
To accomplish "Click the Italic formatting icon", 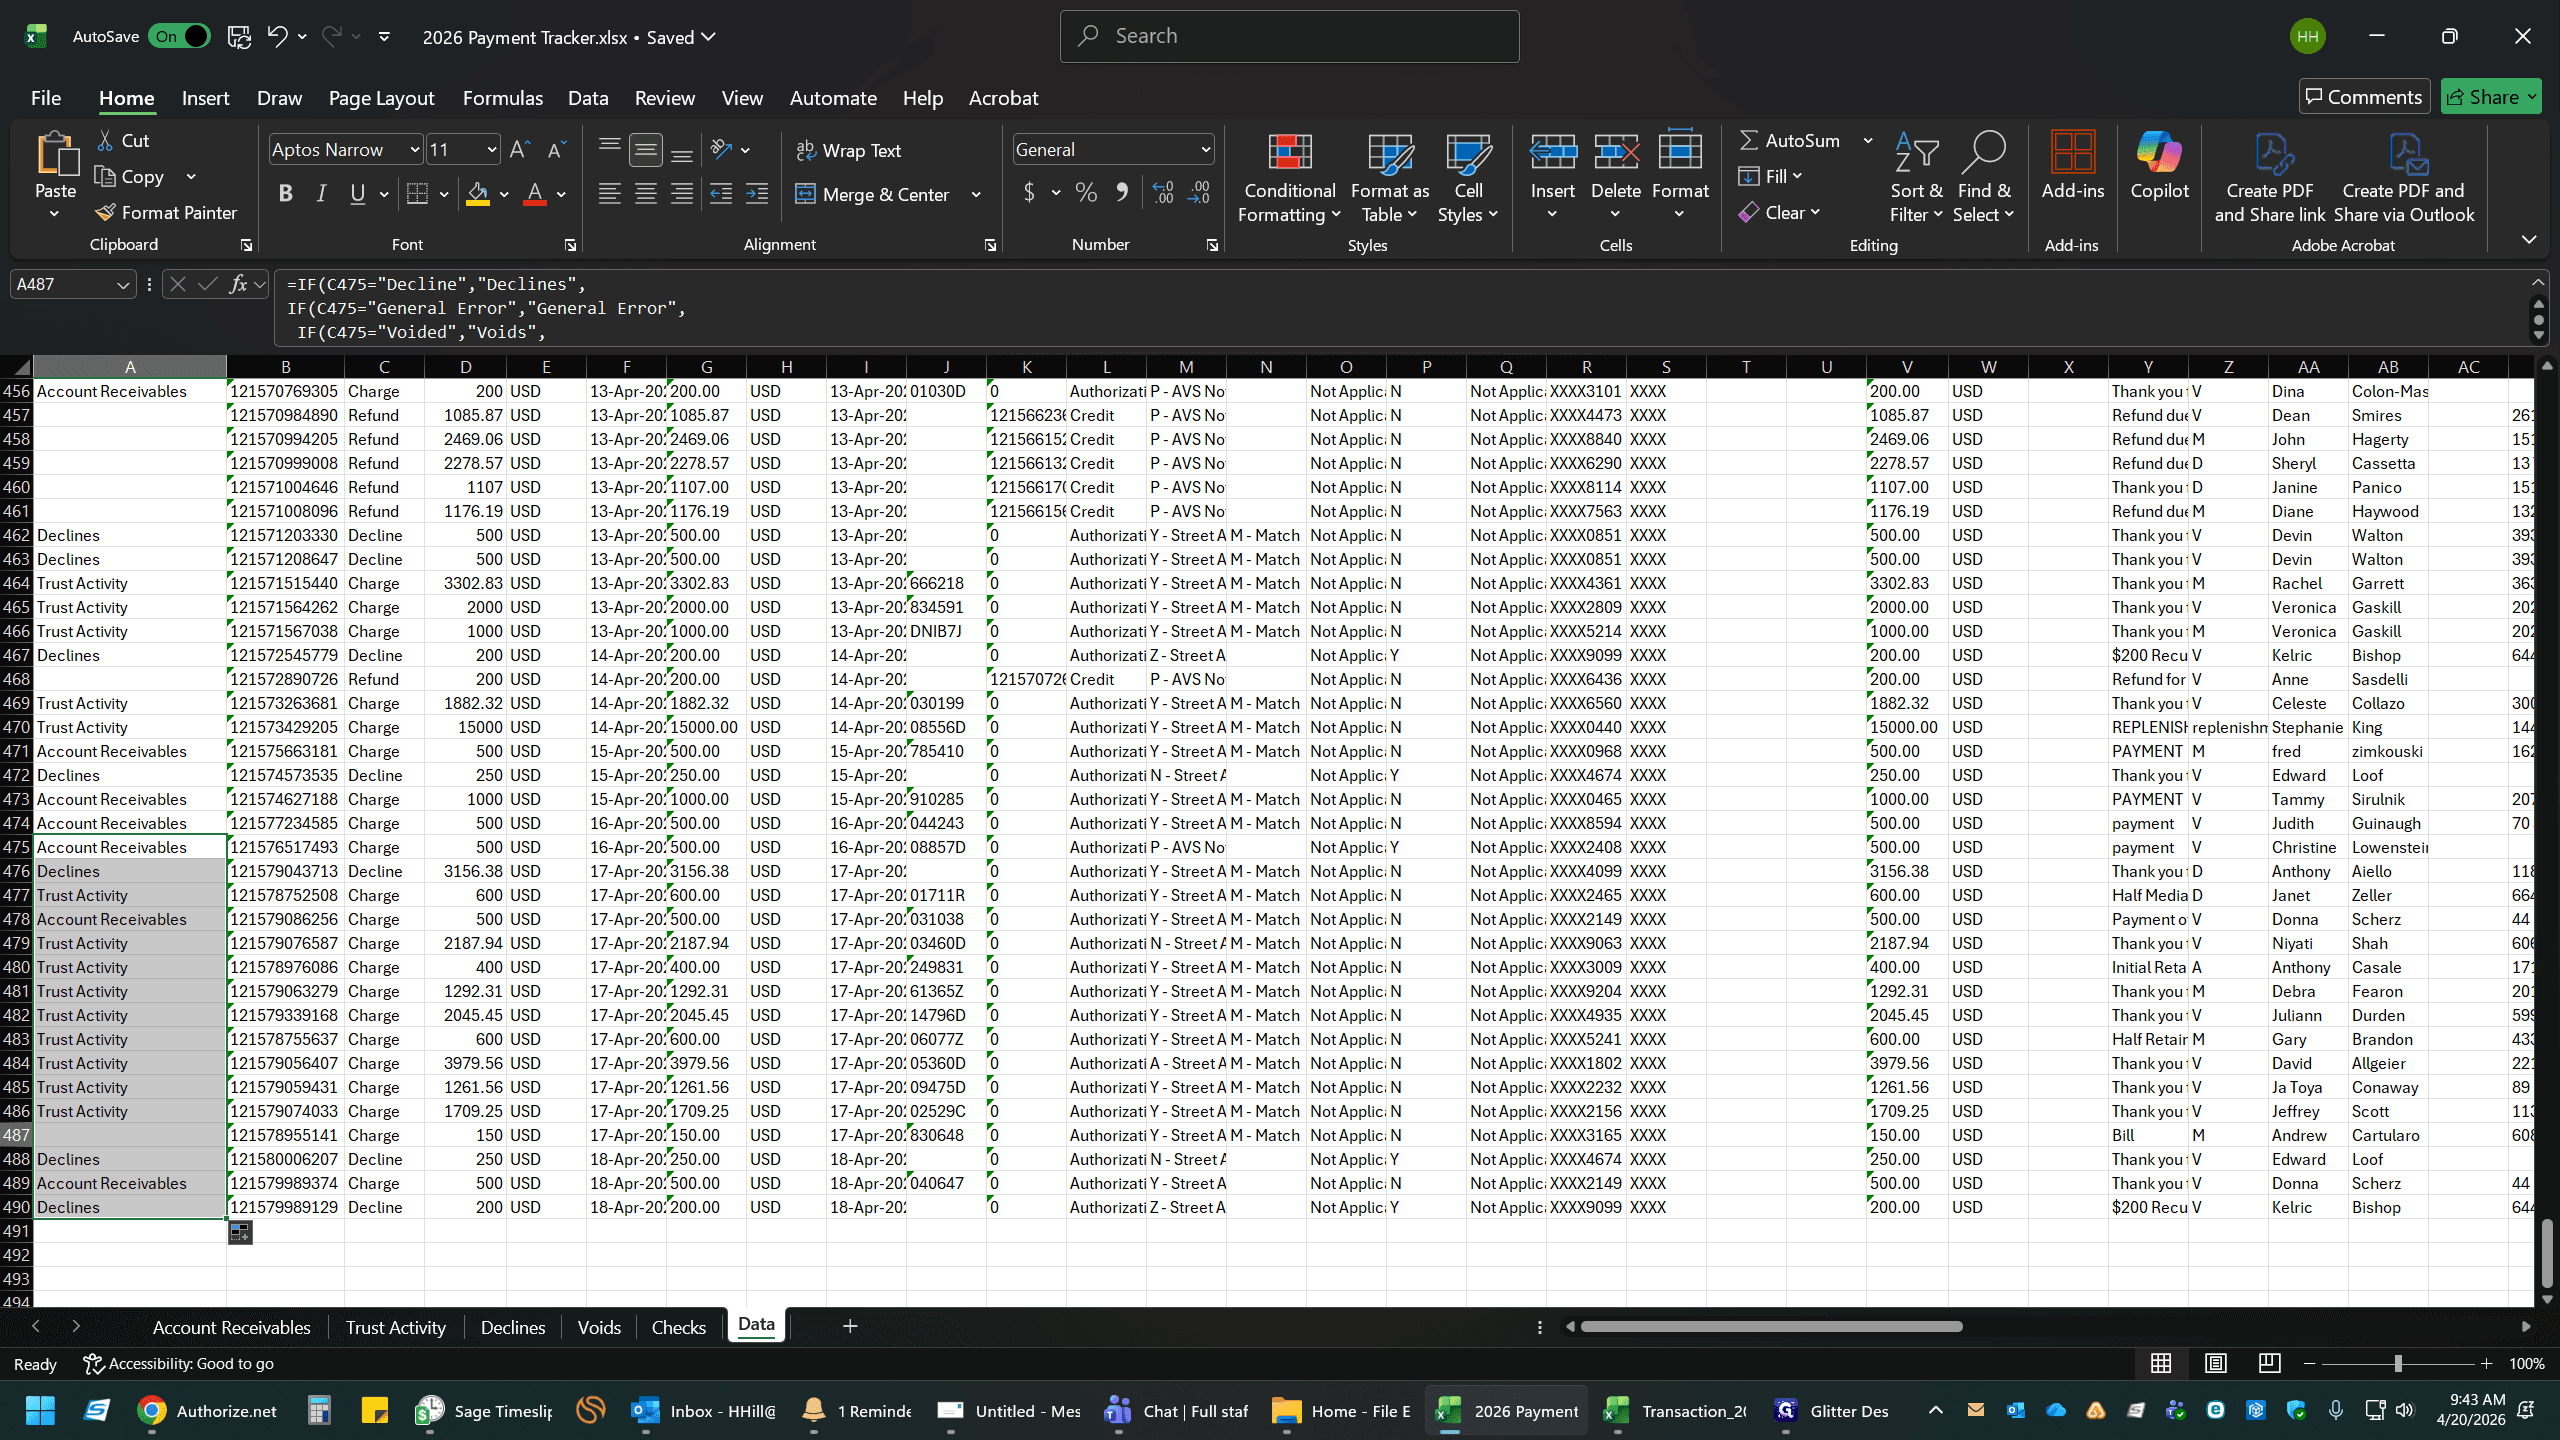I will tap(321, 194).
